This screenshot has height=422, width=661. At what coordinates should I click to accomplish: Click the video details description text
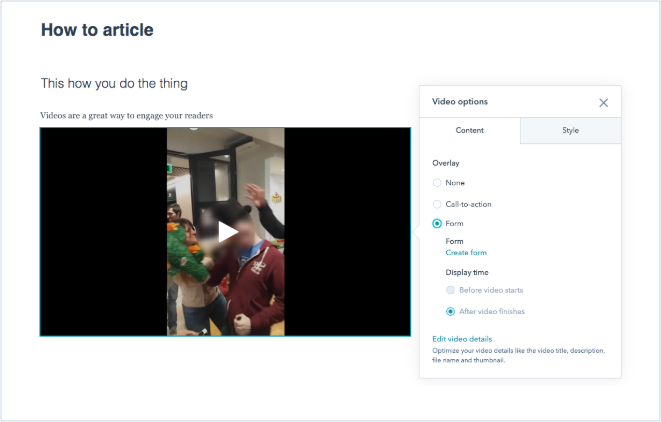519,355
